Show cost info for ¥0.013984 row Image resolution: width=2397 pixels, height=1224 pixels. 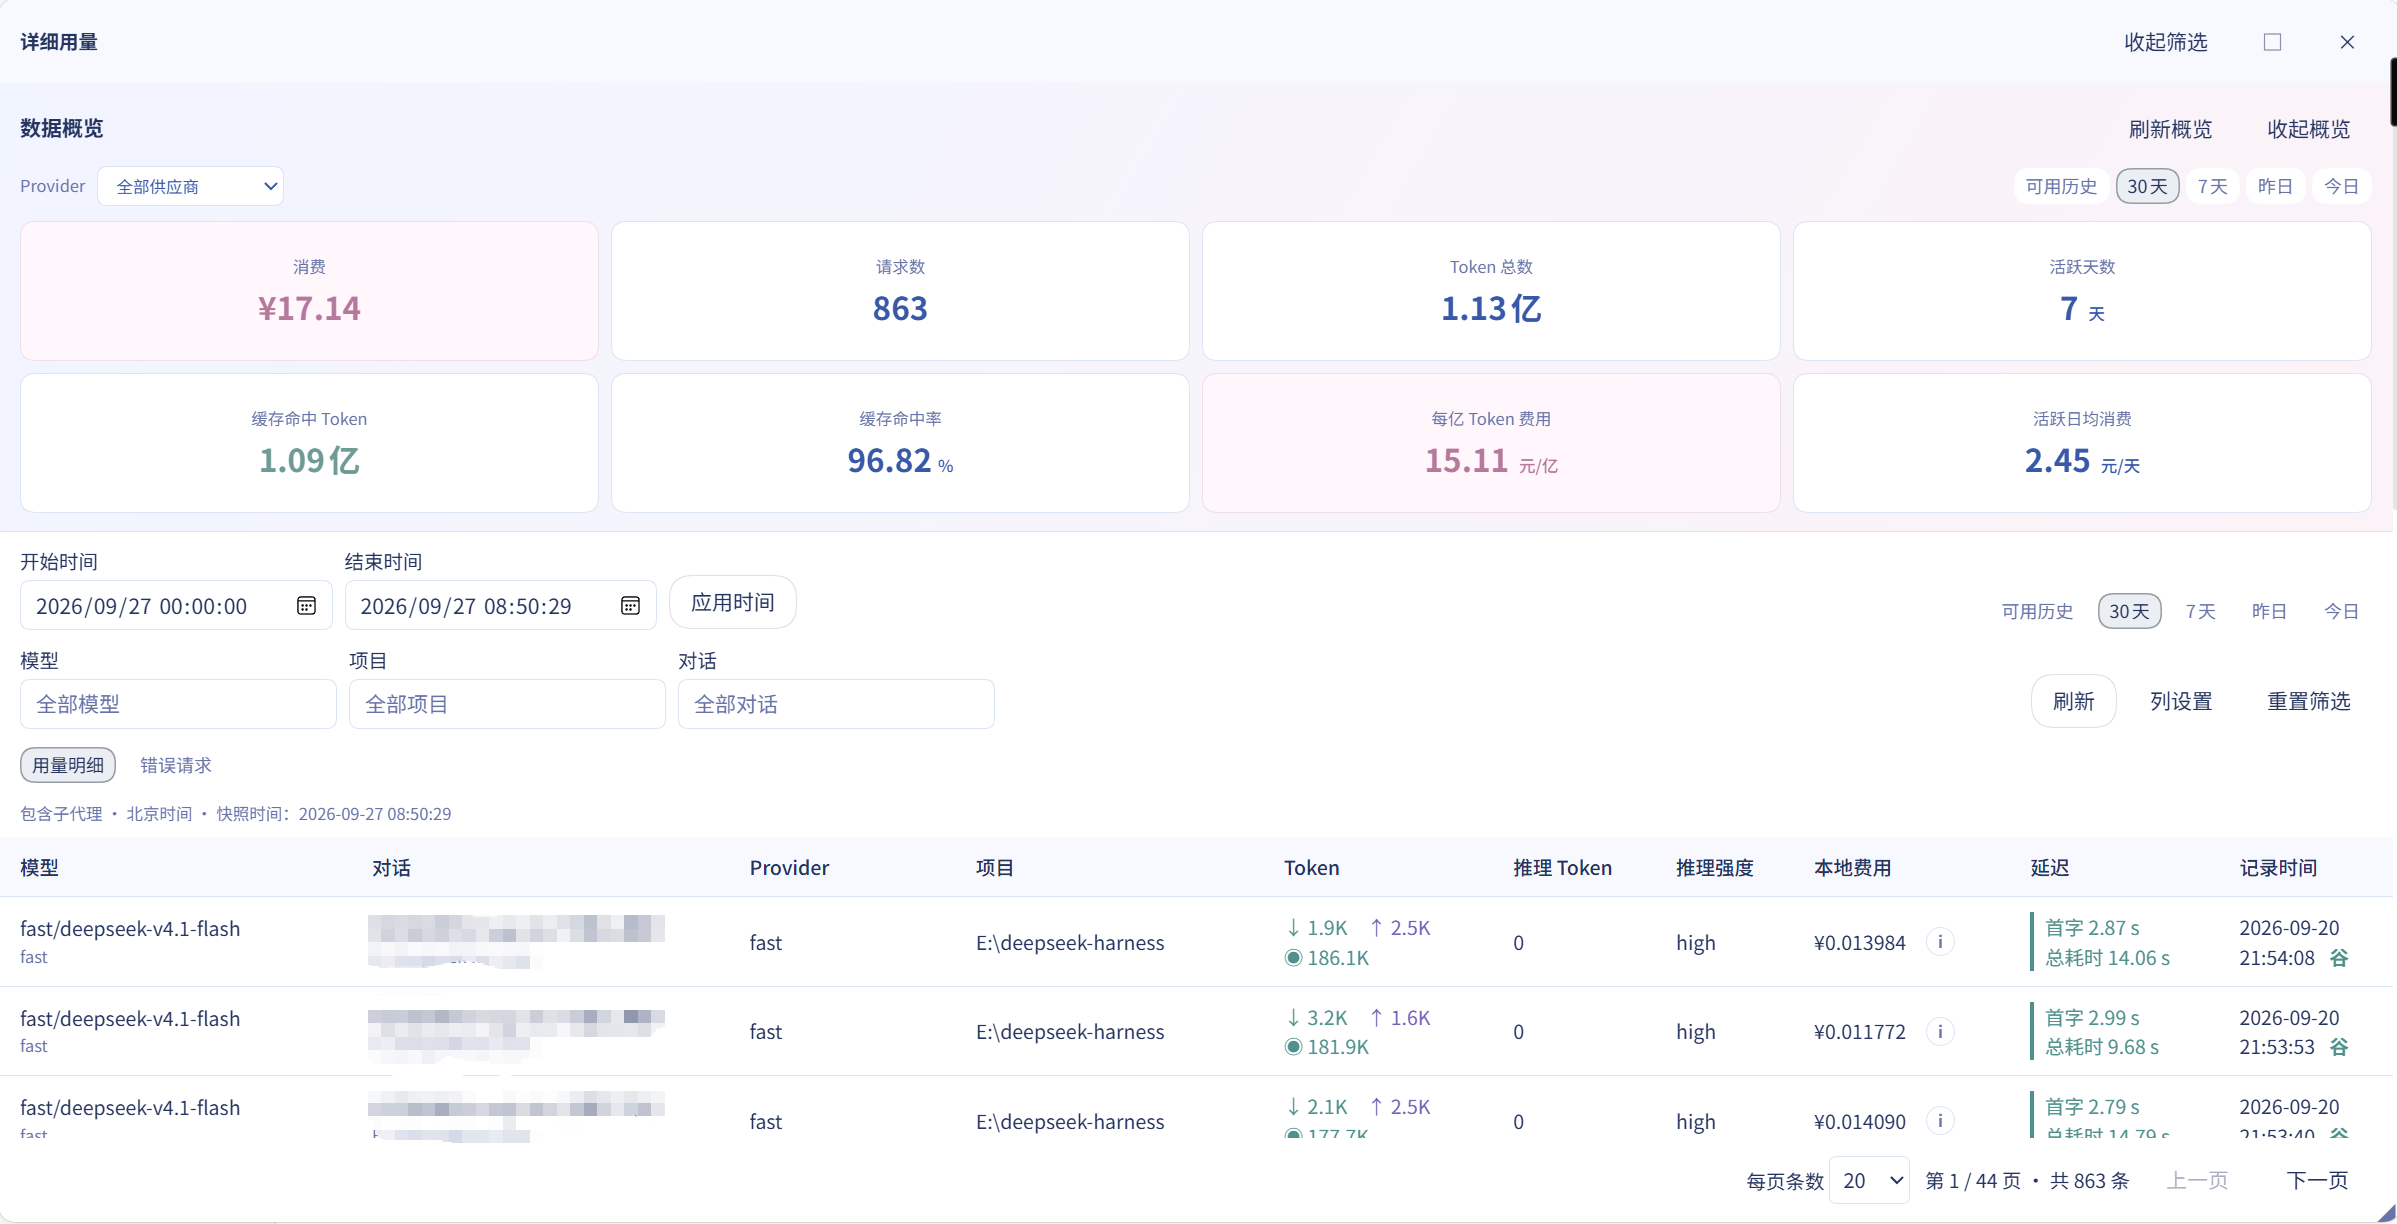(1940, 942)
